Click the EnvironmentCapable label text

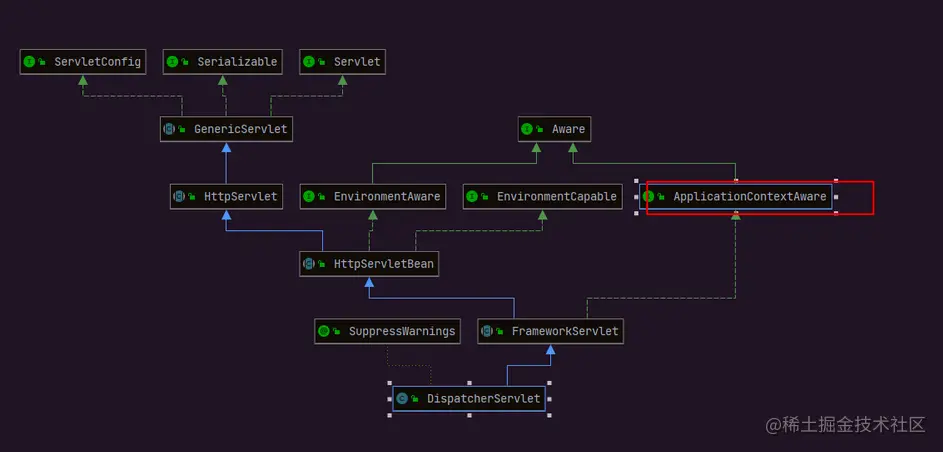[556, 197]
